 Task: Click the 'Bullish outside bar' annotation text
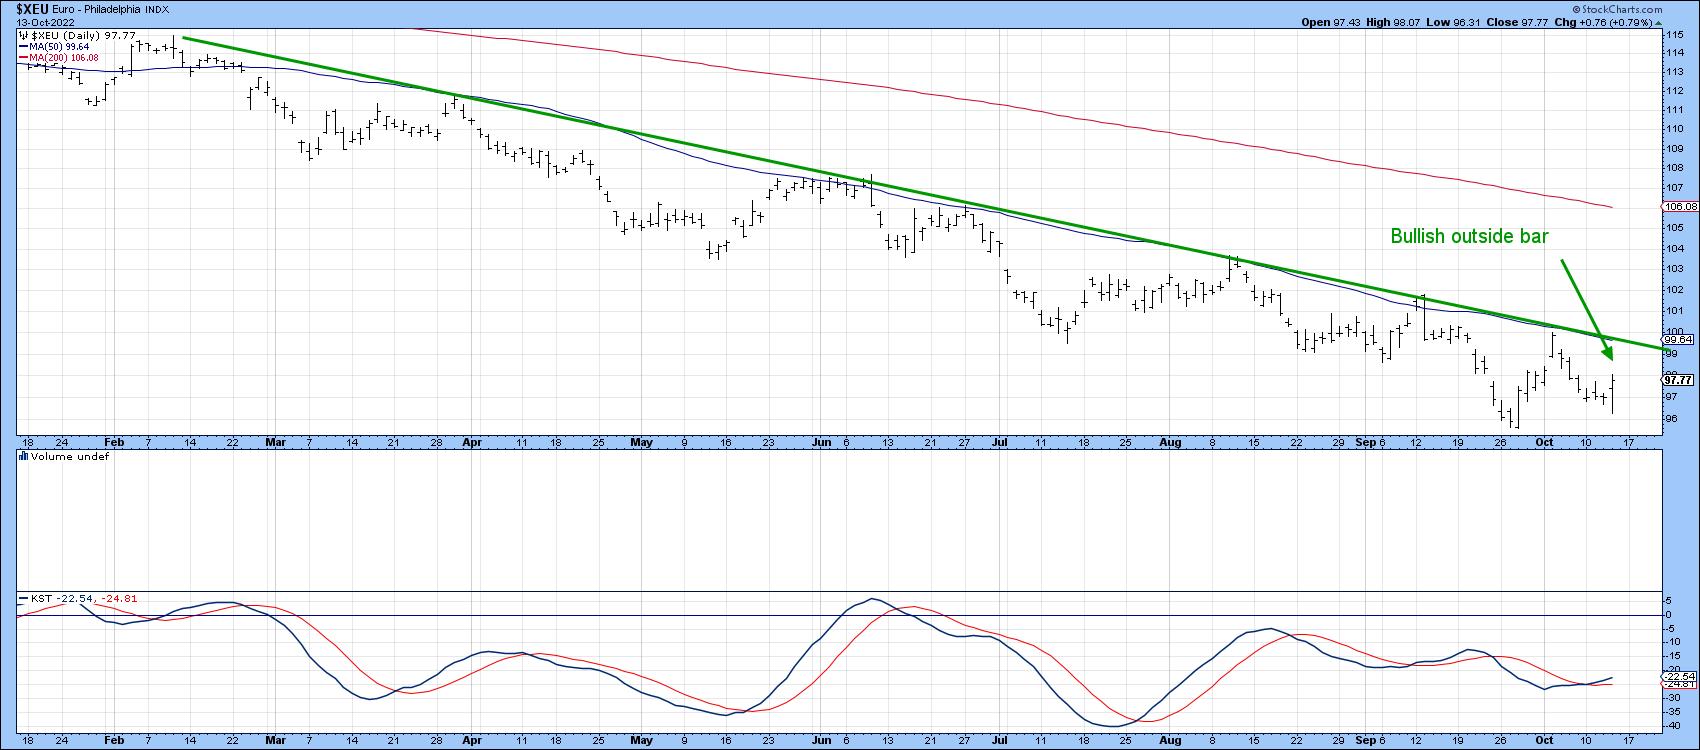click(1469, 236)
